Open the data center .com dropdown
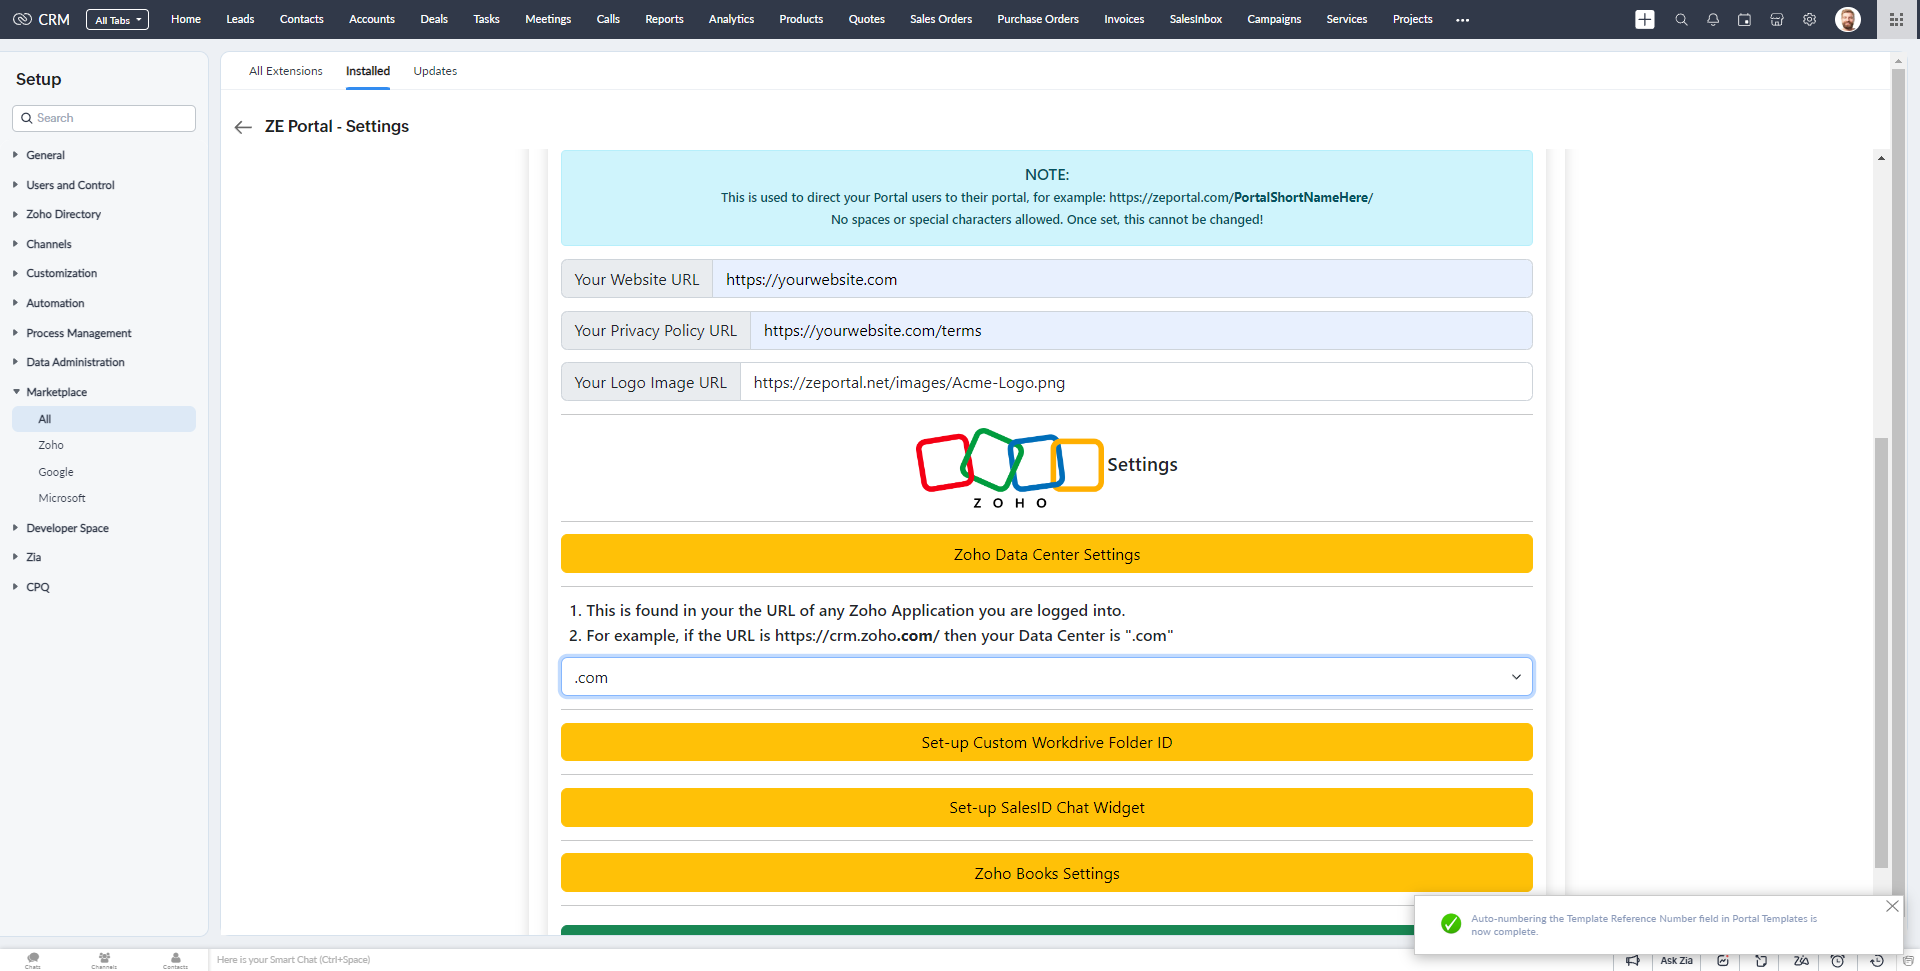 coord(1046,677)
